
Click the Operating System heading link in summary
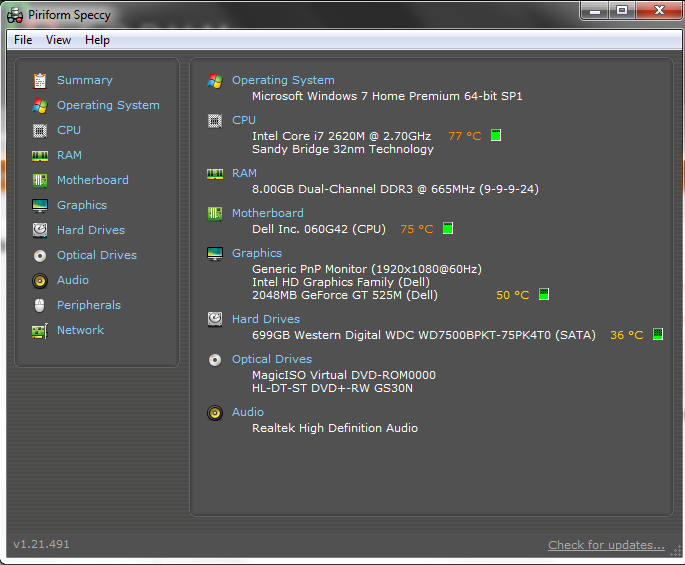pyautogui.click(x=283, y=80)
